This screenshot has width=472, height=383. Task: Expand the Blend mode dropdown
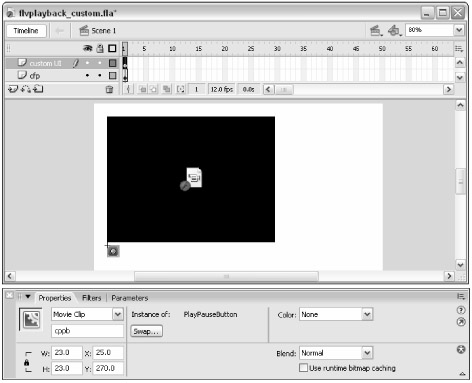click(x=367, y=353)
